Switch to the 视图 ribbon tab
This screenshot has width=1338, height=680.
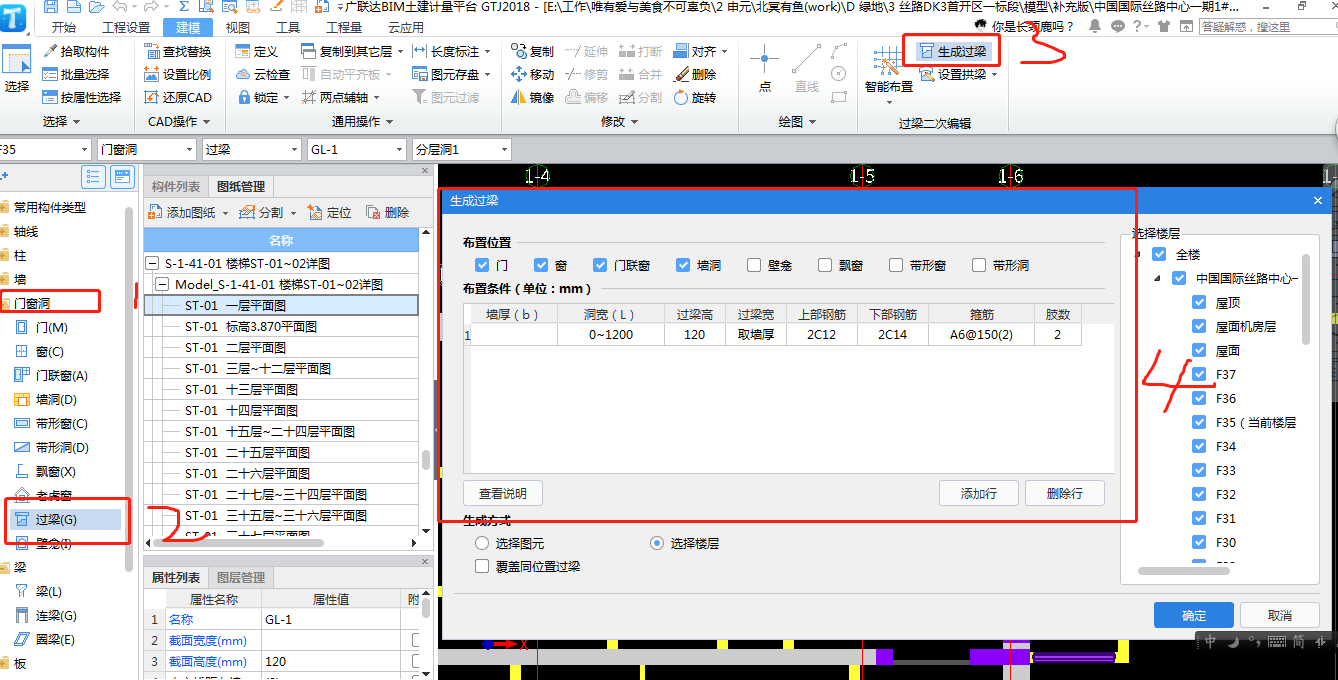pos(238,27)
